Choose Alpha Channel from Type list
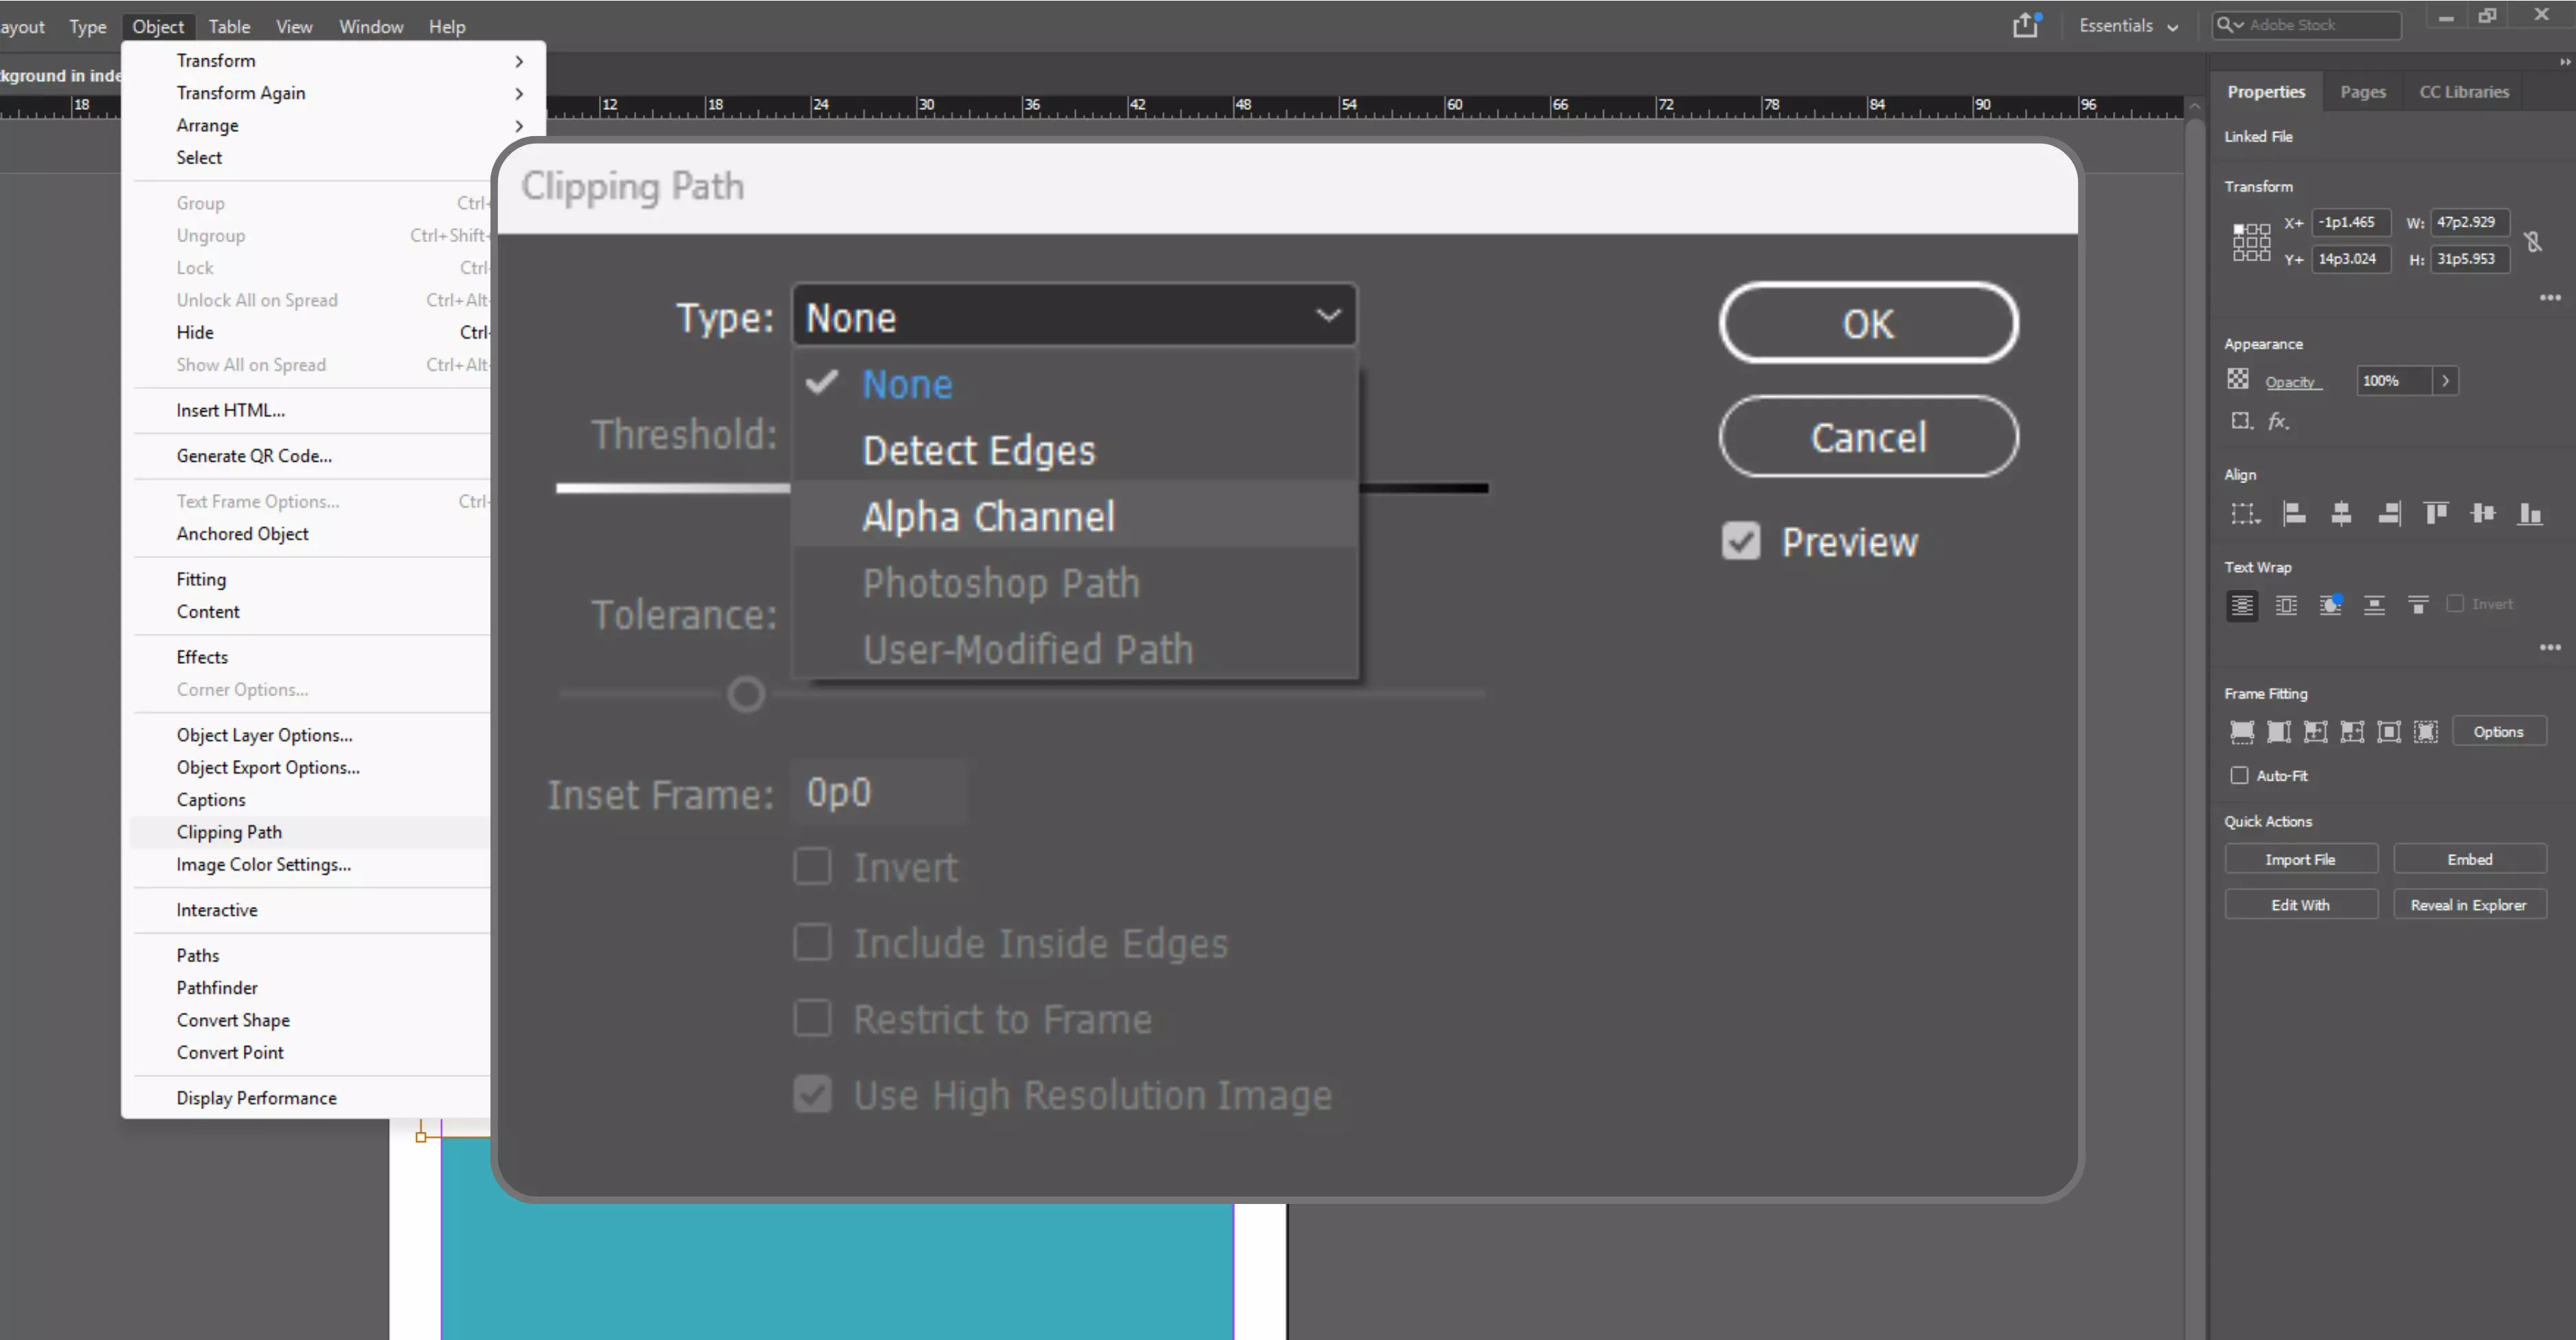 (988, 516)
